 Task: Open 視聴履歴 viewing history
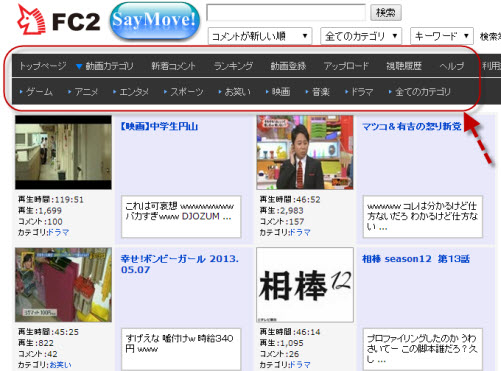click(404, 66)
